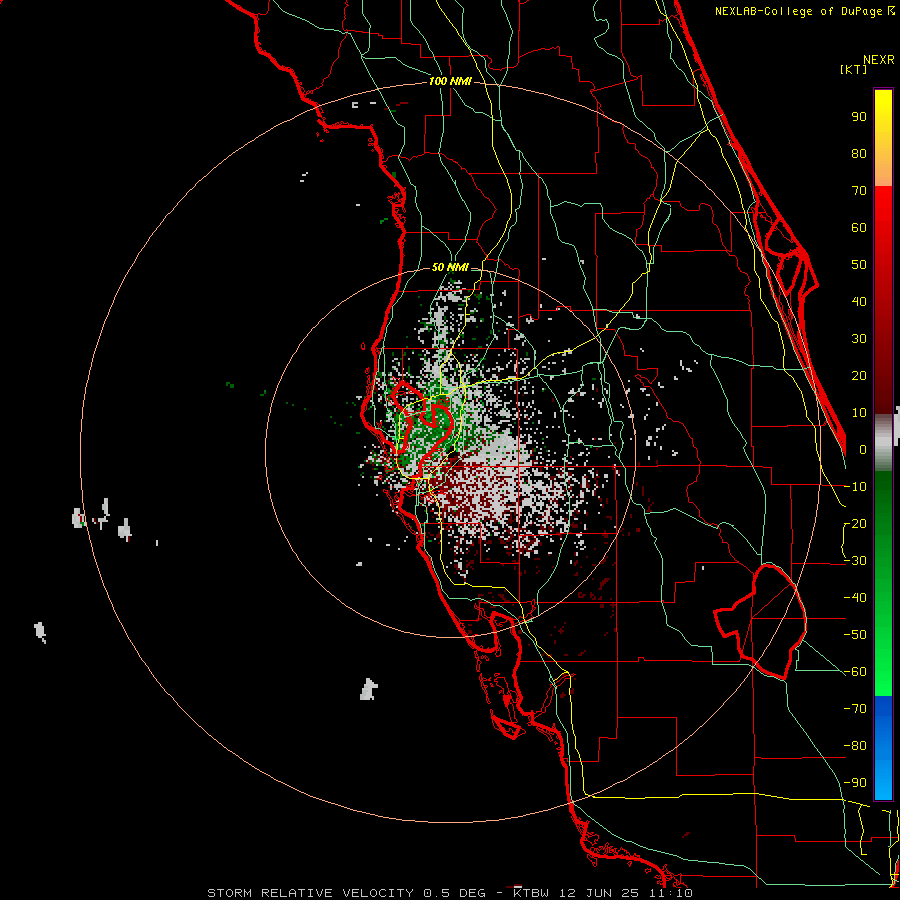The image size is (900, 900).
Task: Click the -50 knot scale value
Action: click(x=855, y=635)
